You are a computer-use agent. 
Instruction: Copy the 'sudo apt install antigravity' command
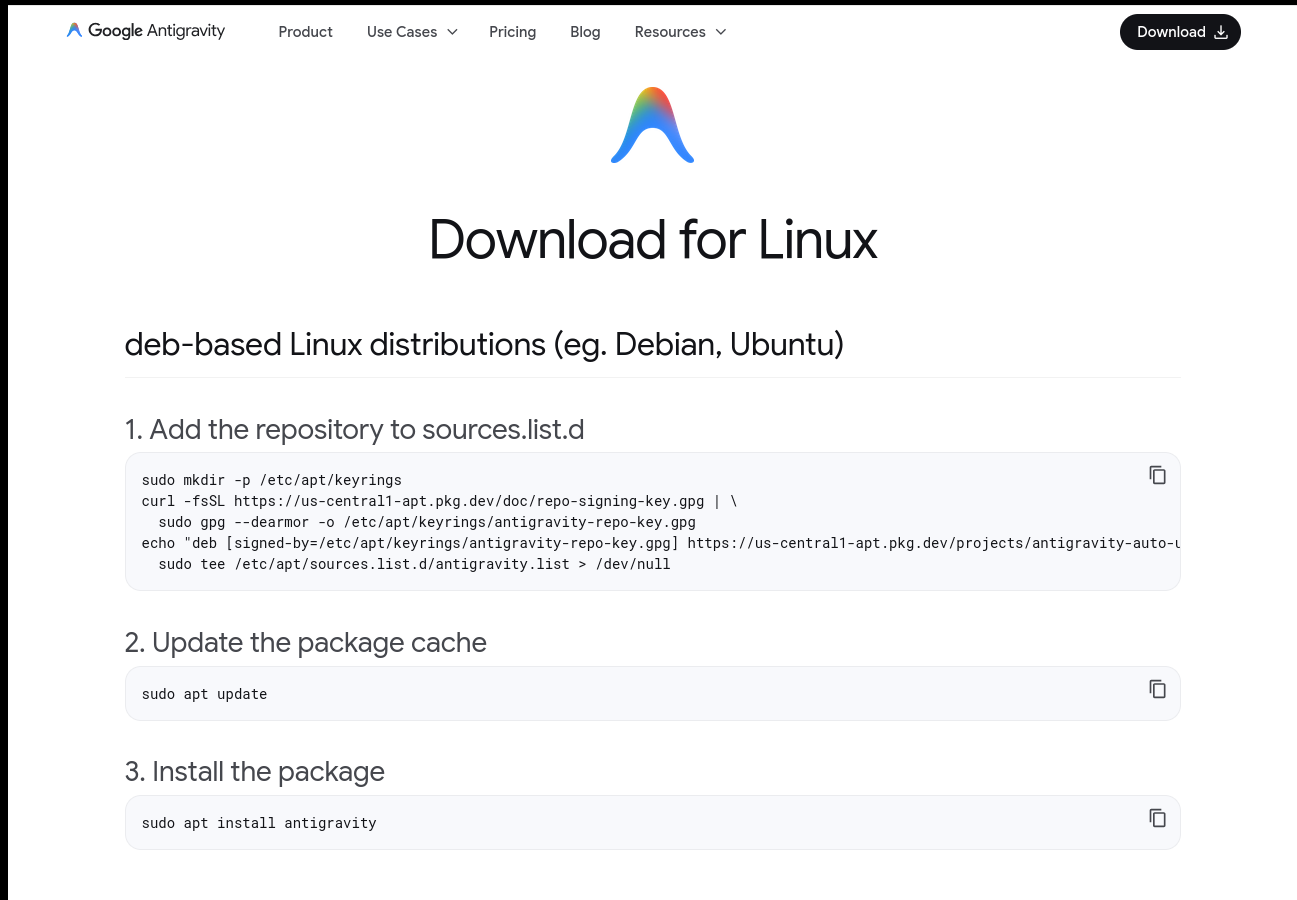point(1157,818)
